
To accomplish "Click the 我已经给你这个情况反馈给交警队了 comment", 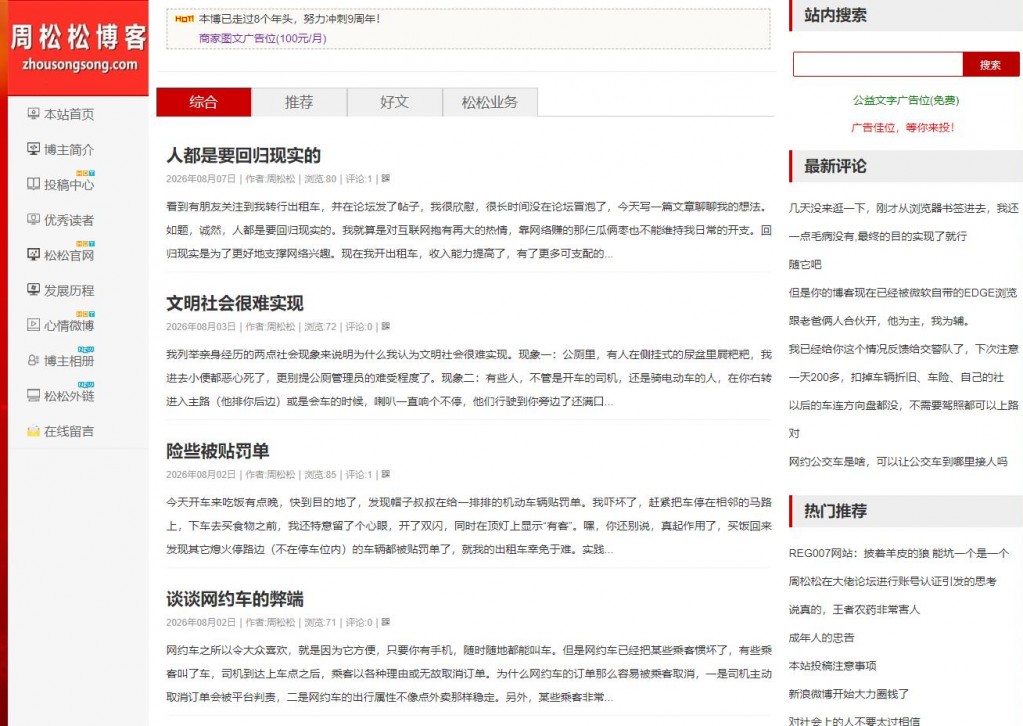I will click(904, 349).
